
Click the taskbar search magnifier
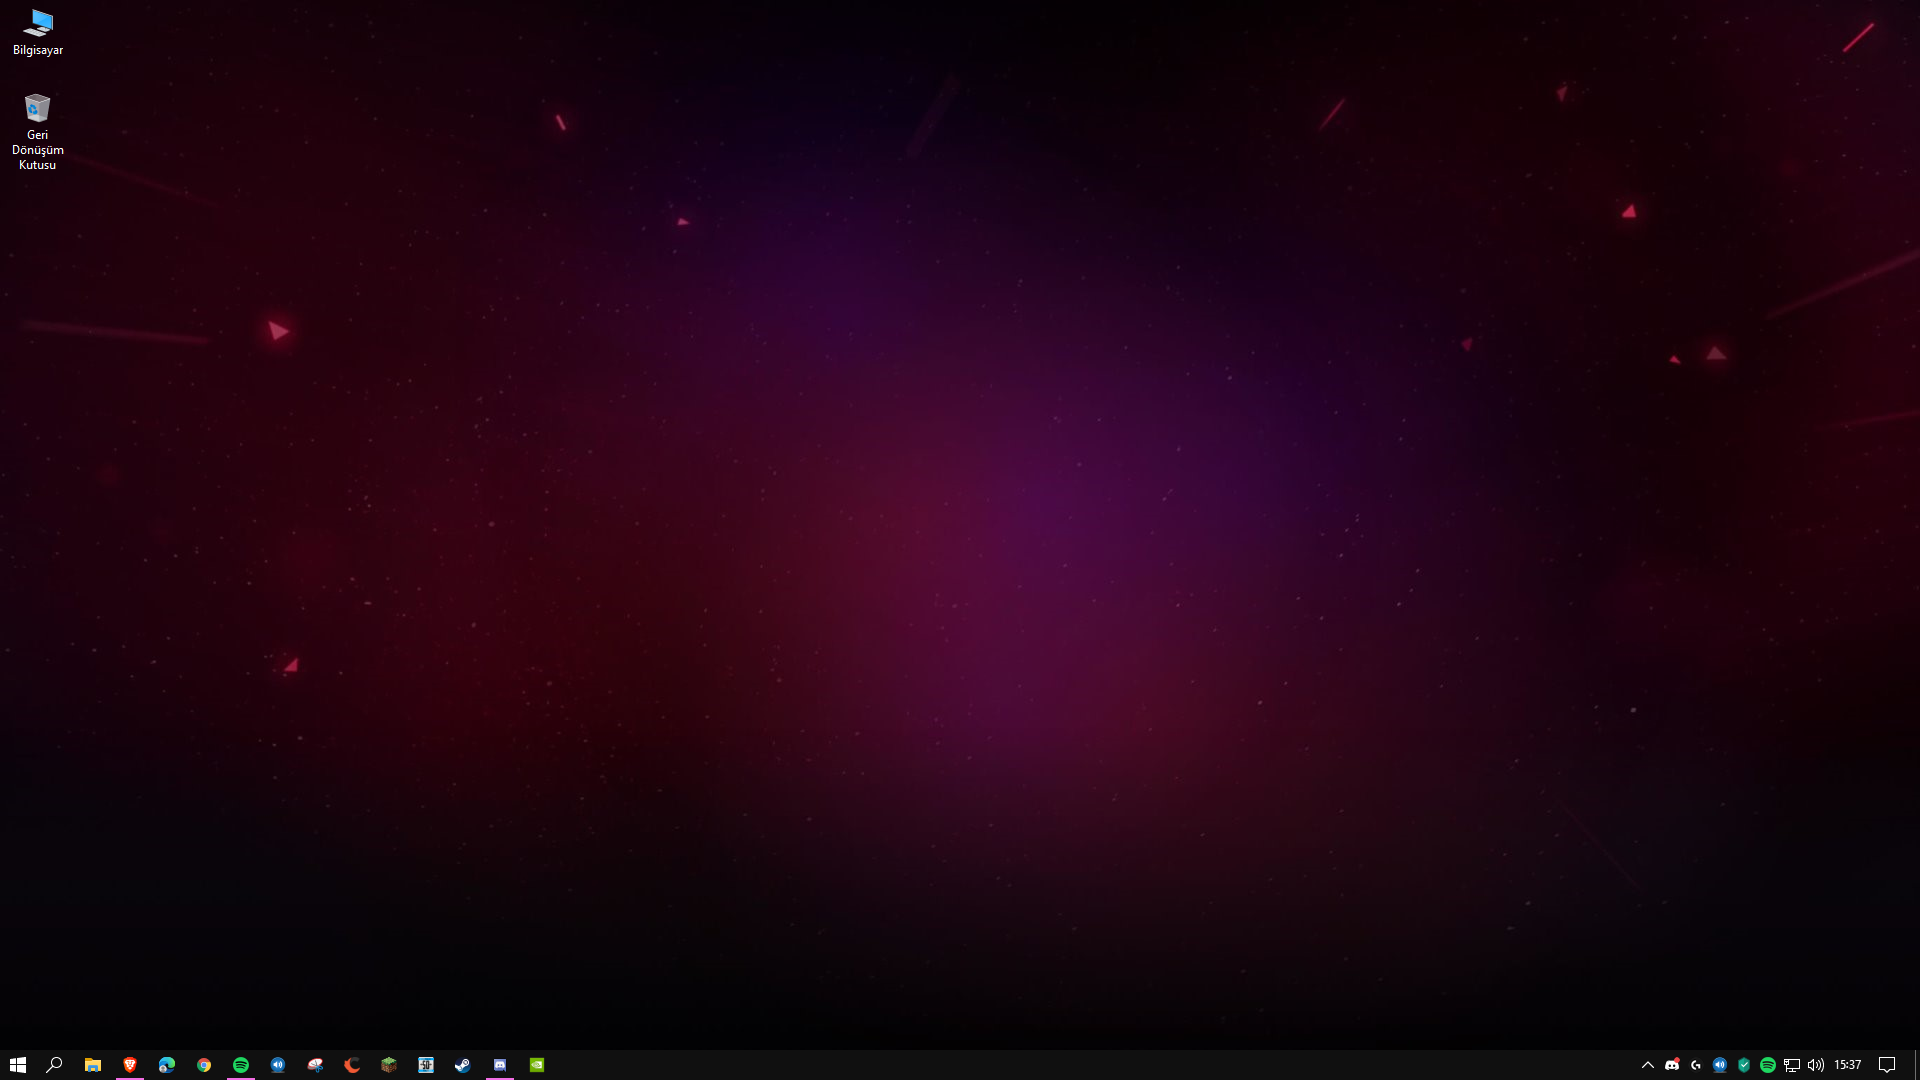click(x=55, y=1065)
